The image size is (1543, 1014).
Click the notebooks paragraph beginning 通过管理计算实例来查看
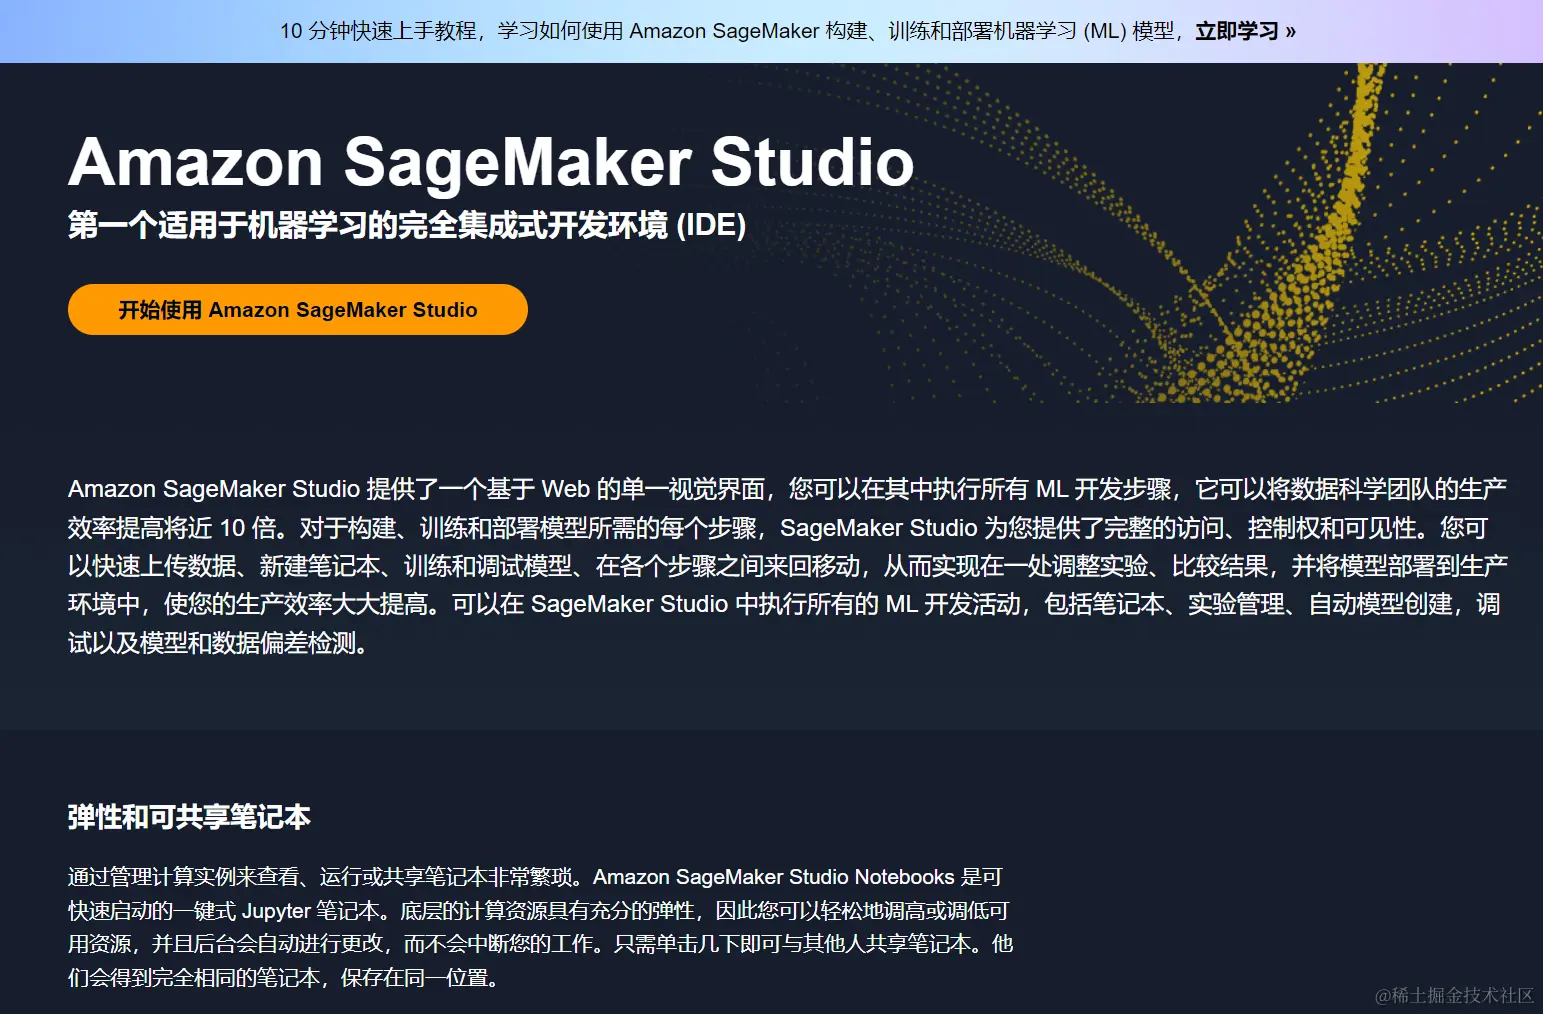click(541, 927)
